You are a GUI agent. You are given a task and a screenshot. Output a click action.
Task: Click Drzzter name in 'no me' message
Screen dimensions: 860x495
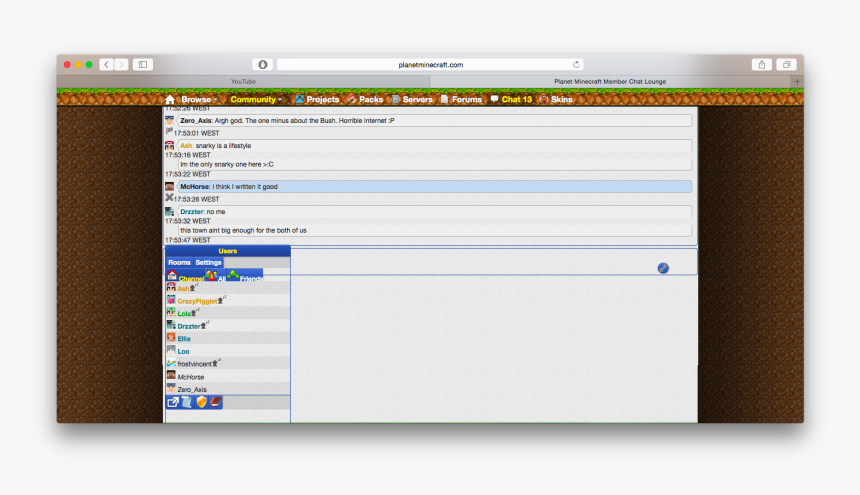[192, 212]
